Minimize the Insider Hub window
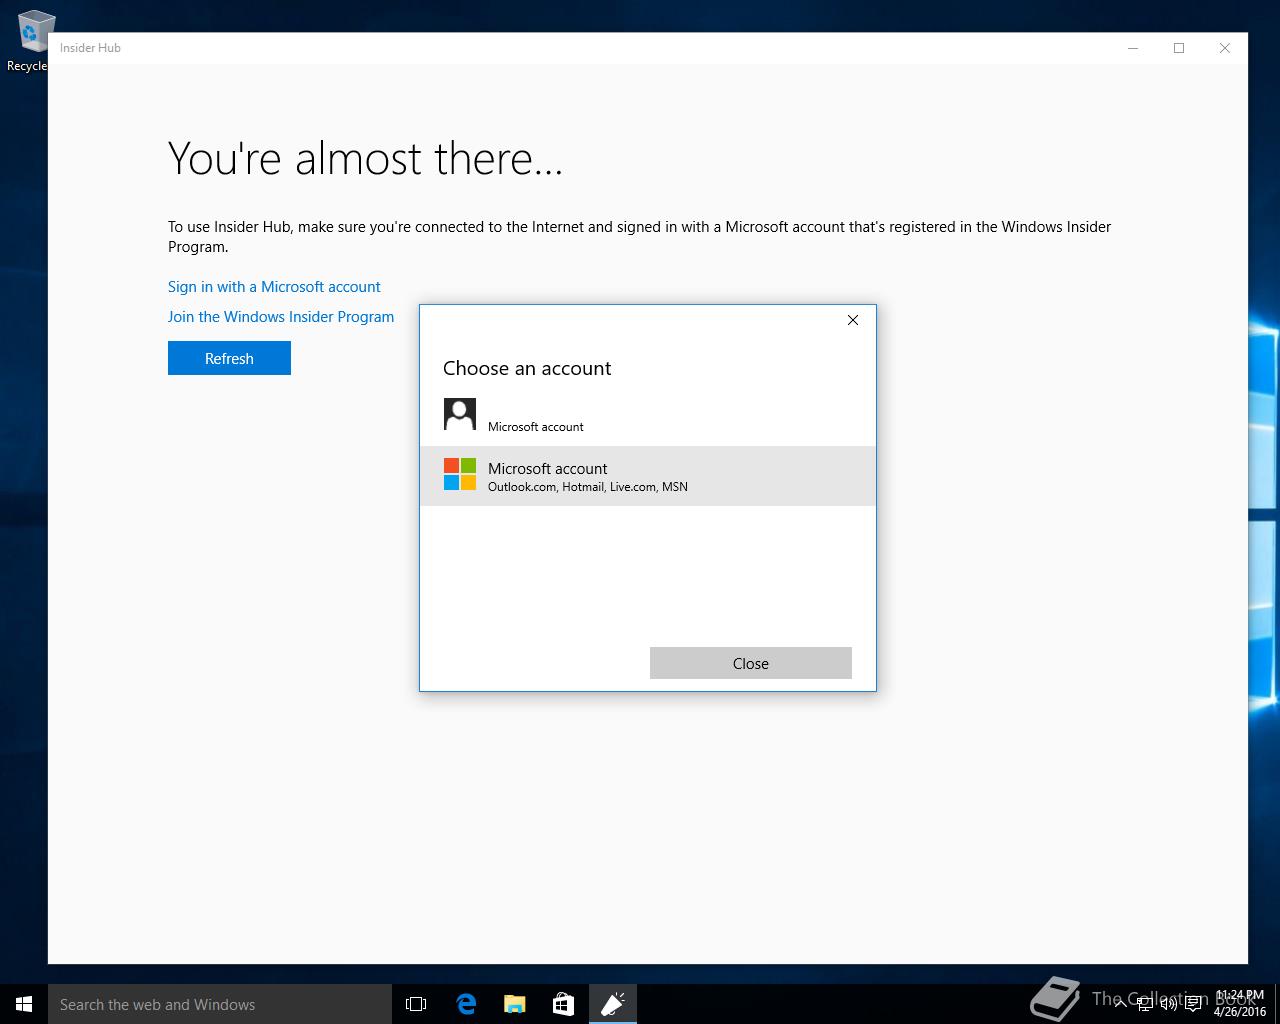Viewport: 1280px width, 1024px height. coord(1133,48)
